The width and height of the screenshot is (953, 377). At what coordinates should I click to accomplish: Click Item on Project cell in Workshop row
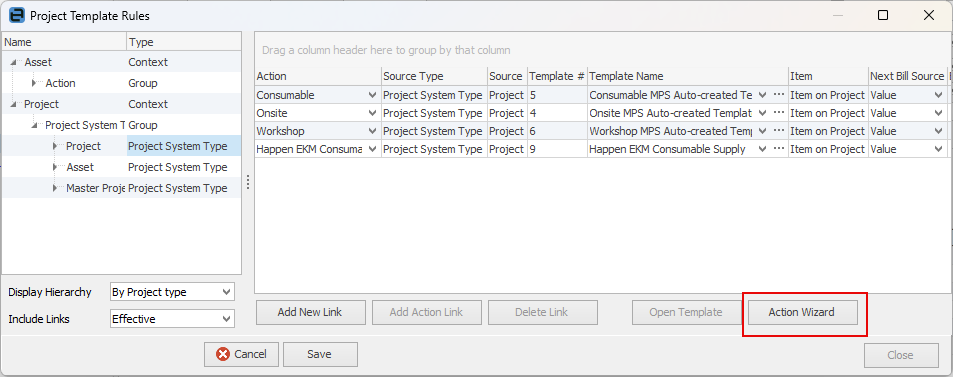coord(828,131)
